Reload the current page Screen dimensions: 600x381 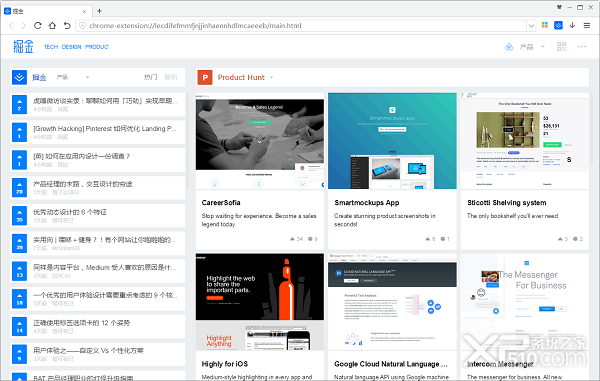(38, 26)
